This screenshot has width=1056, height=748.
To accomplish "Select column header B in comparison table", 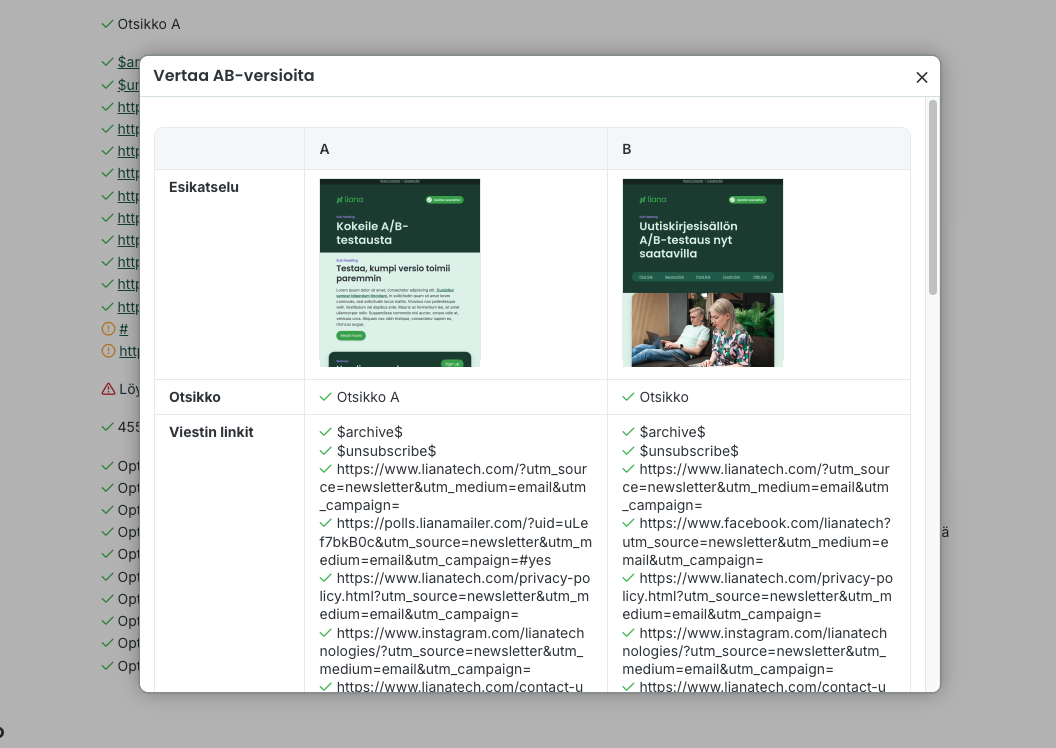I will click(x=627, y=149).
